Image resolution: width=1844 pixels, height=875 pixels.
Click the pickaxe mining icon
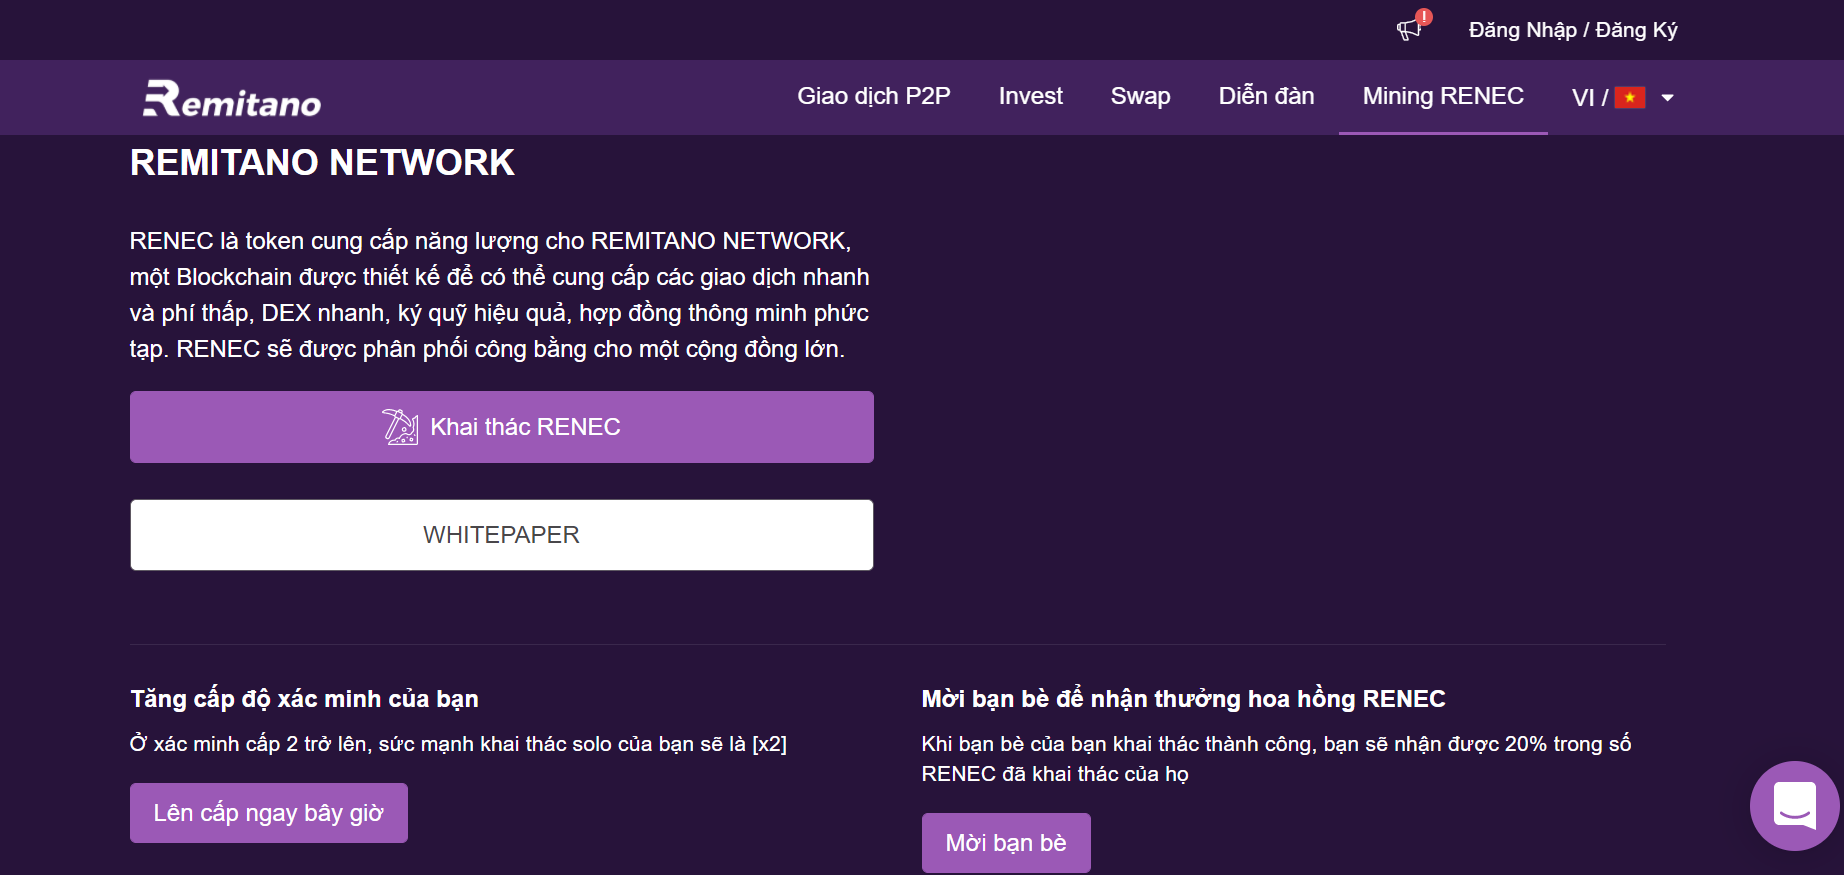click(400, 427)
